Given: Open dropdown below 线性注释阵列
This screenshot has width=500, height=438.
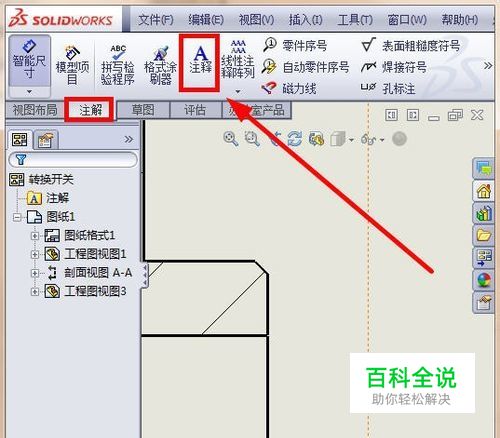Looking at the screenshot, I should click(x=238, y=91).
